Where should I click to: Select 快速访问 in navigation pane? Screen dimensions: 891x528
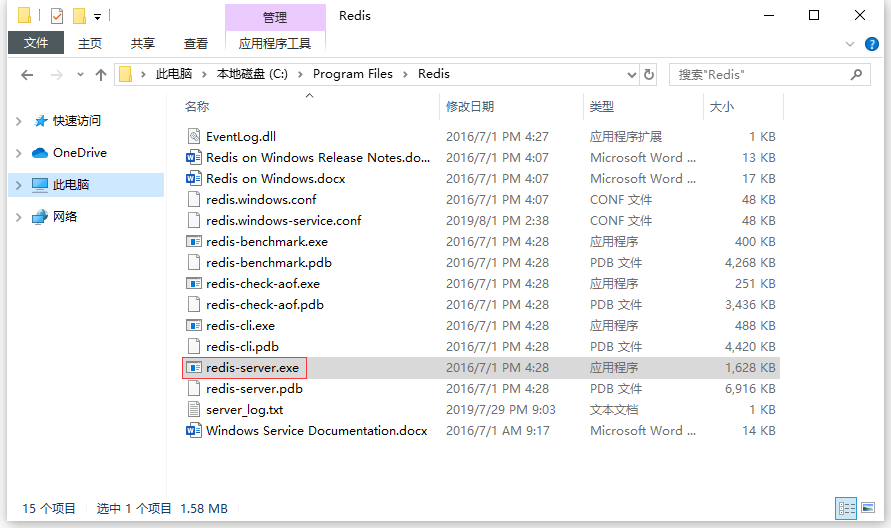pyautogui.click(x=77, y=120)
